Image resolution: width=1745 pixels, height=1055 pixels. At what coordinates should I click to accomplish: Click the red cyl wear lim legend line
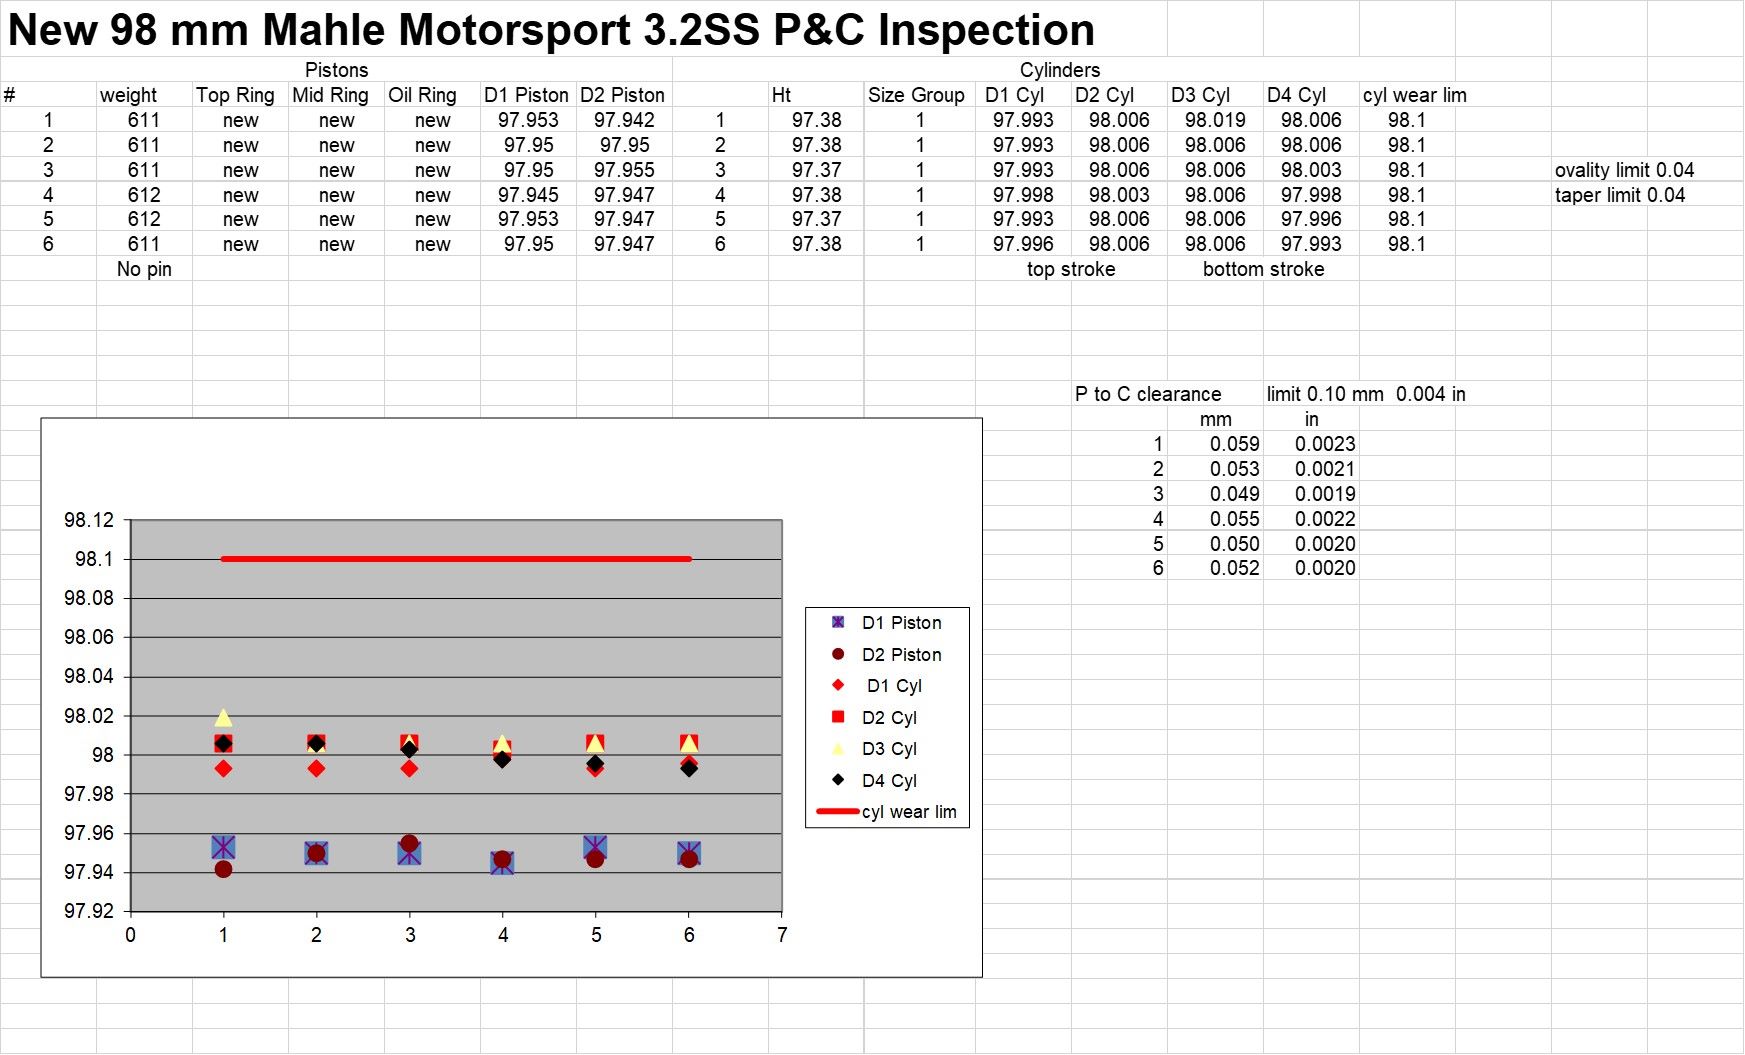click(x=837, y=812)
